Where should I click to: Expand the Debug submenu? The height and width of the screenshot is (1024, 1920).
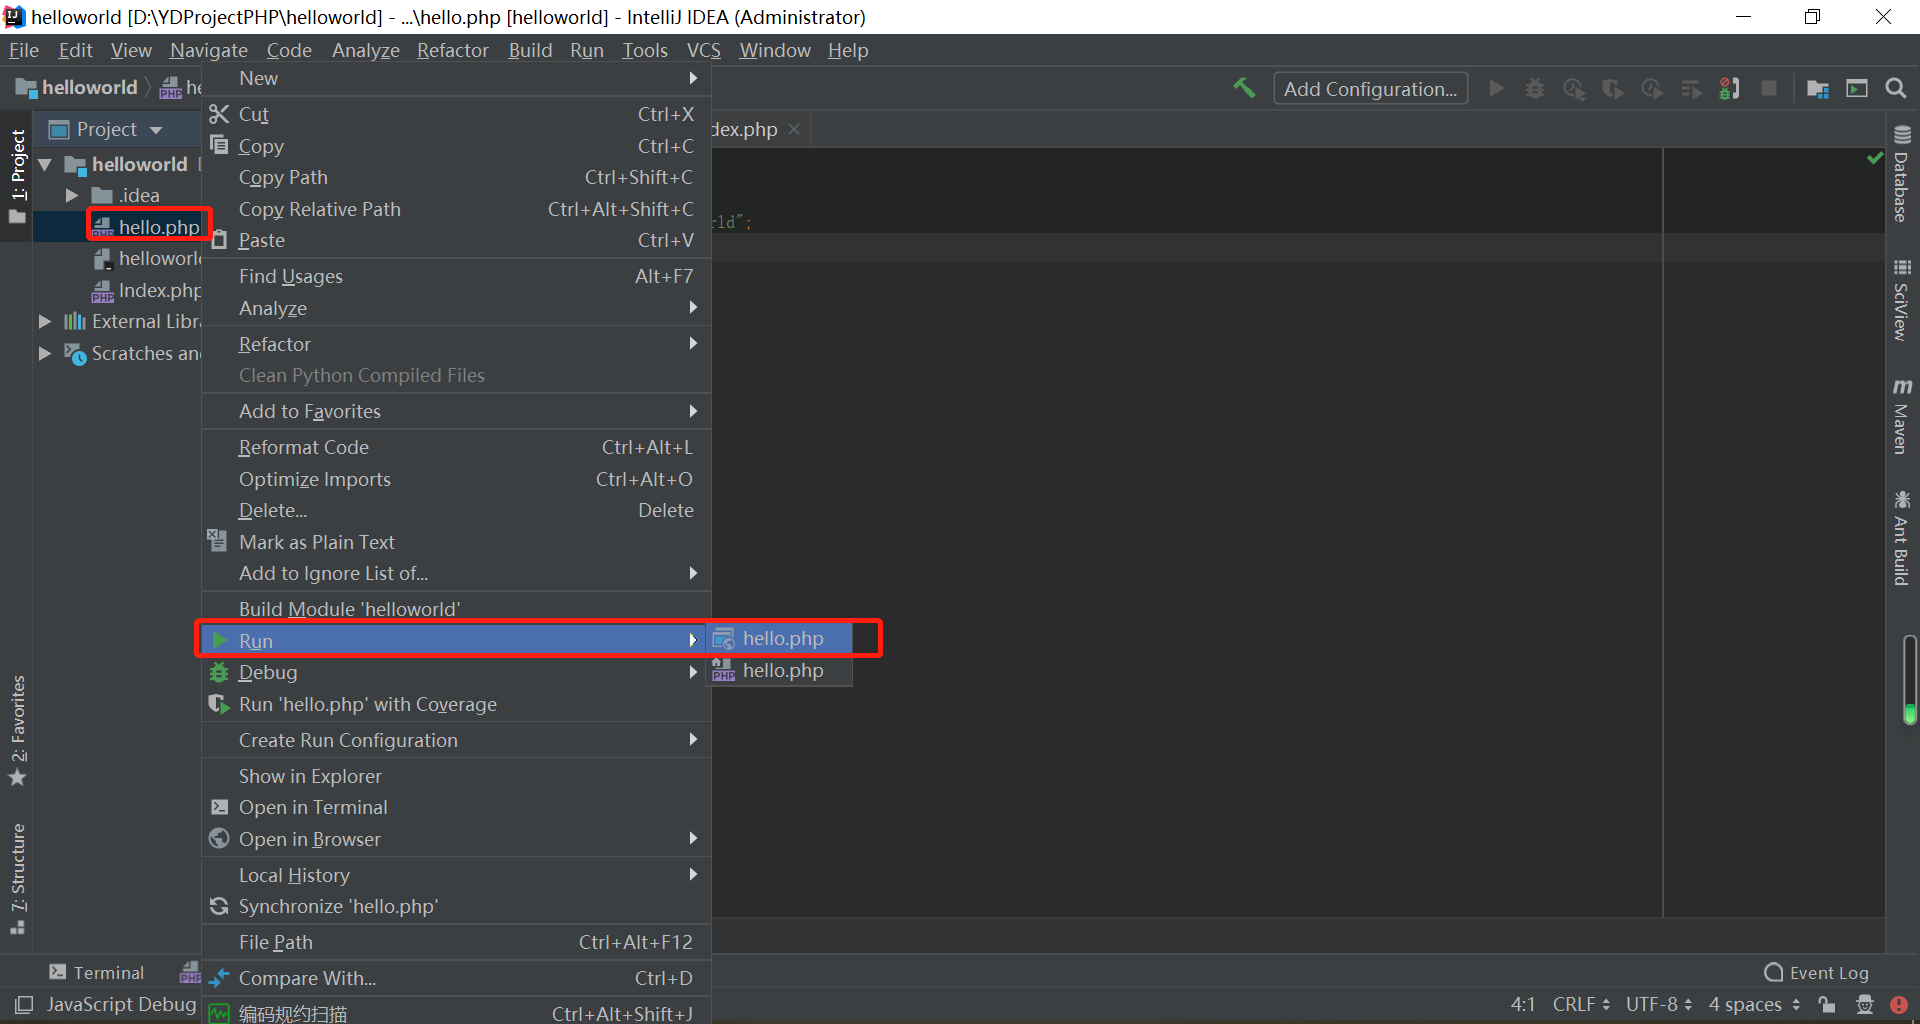(x=456, y=672)
